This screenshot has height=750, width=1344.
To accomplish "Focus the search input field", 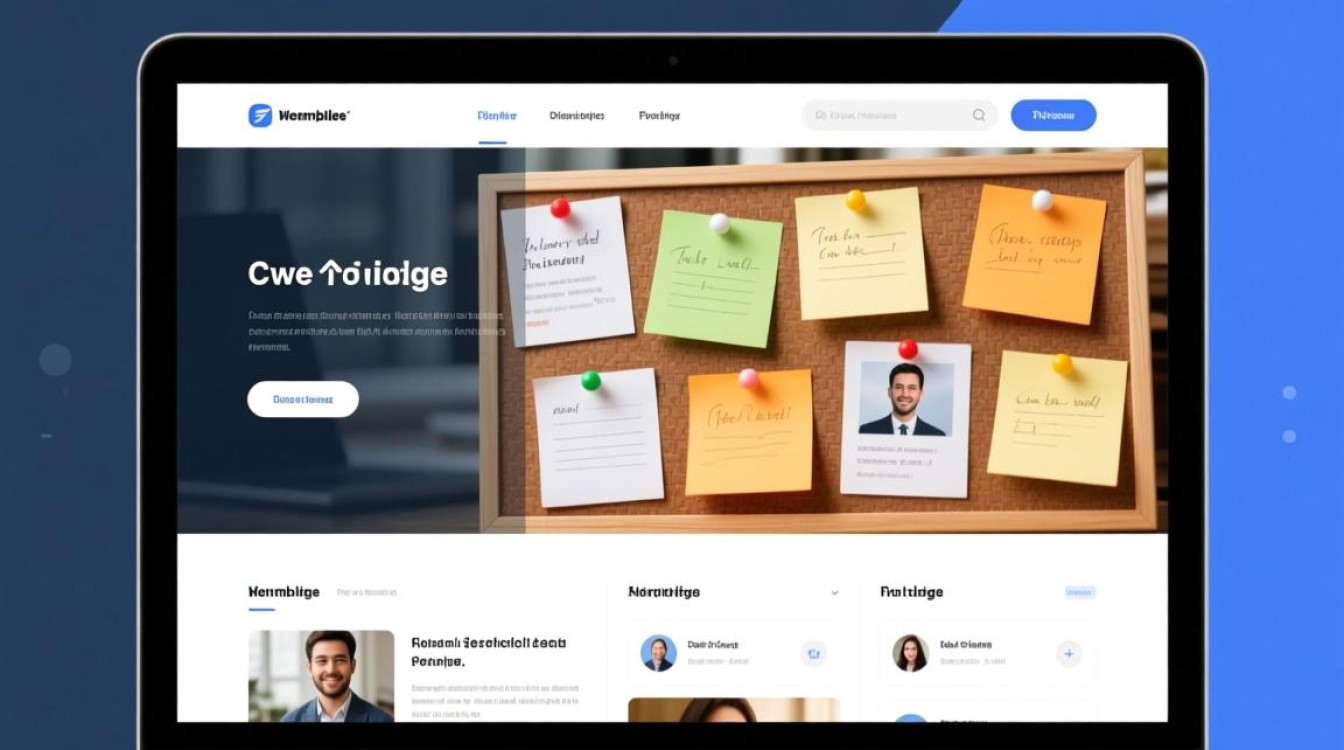I will point(890,116).
